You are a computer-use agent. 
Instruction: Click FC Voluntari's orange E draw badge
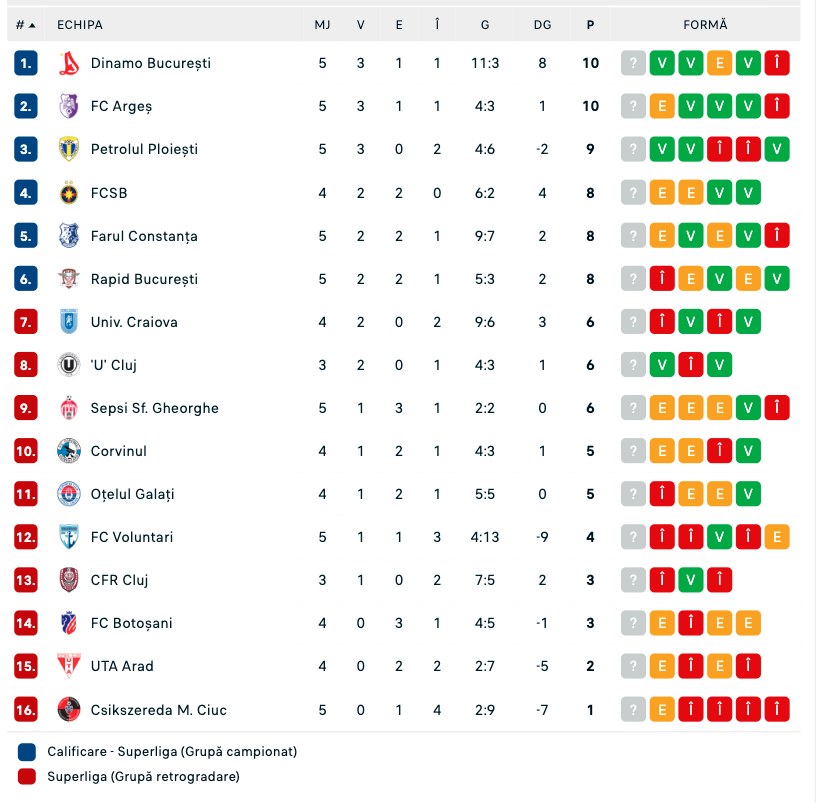click(x=777, y=537)
